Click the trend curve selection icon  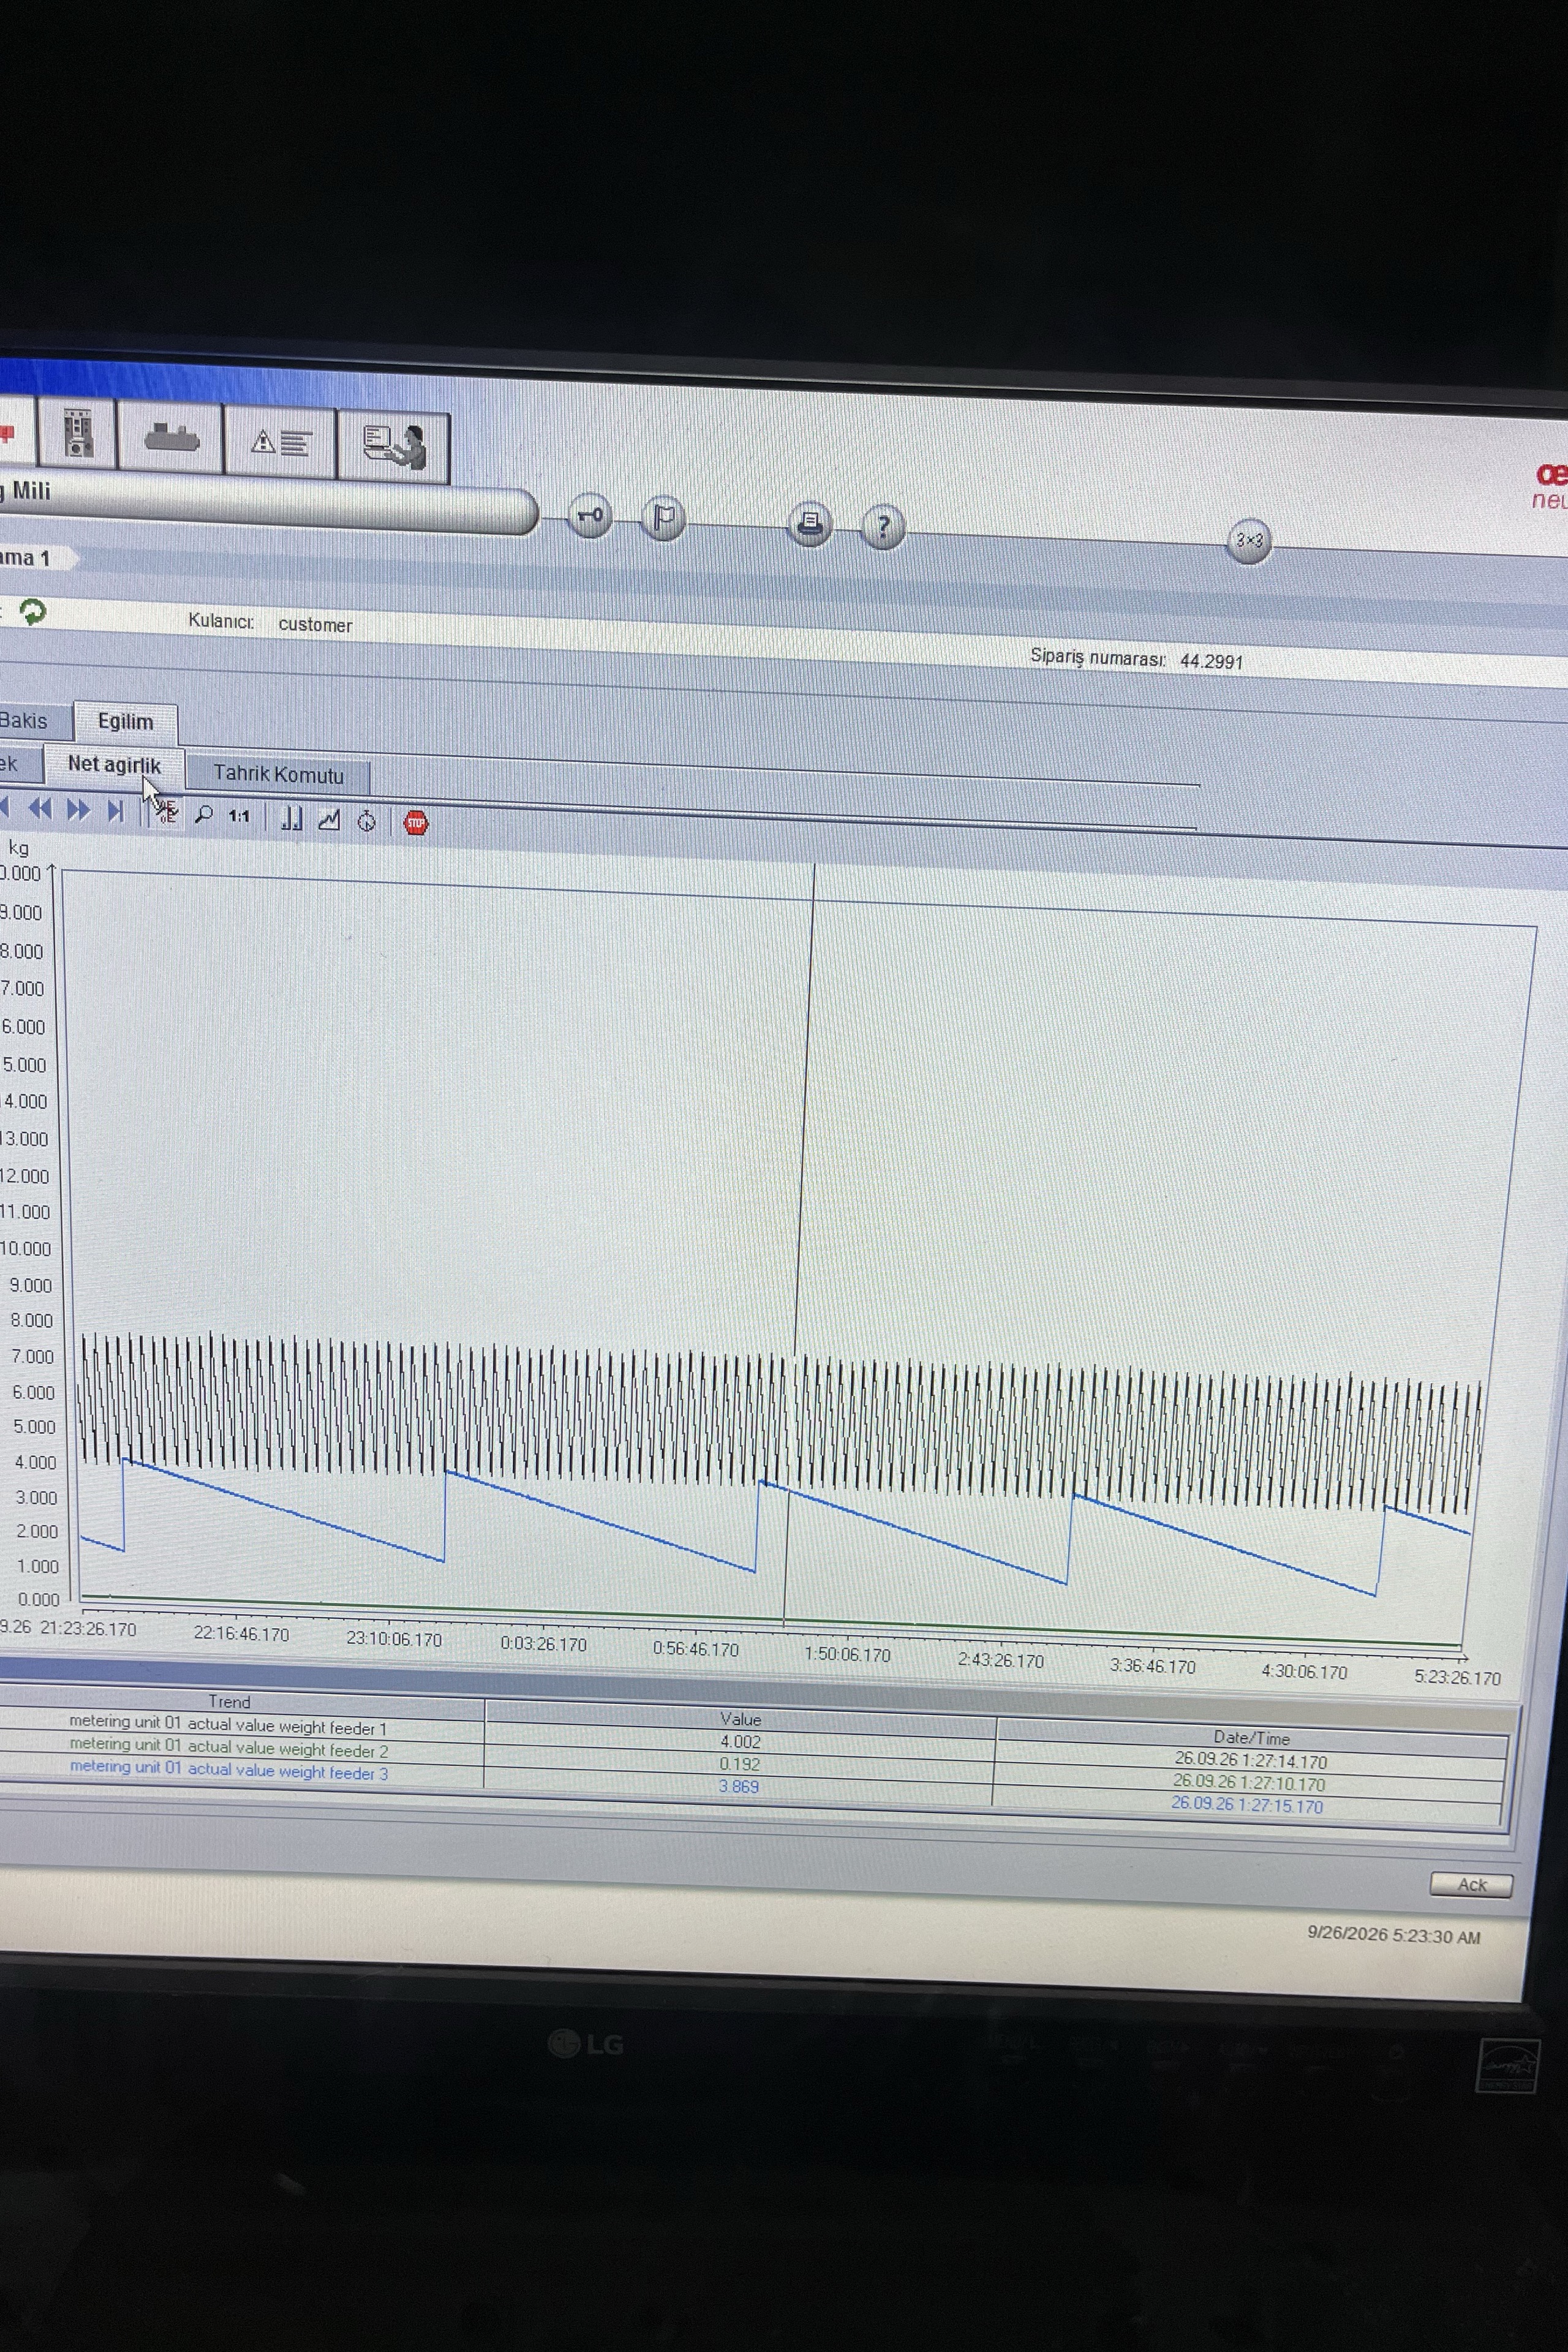click(x=166, y=812)
